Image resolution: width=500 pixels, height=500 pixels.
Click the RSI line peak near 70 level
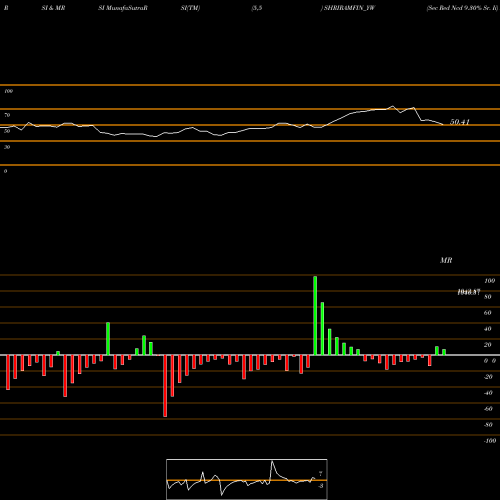(392, 106)
